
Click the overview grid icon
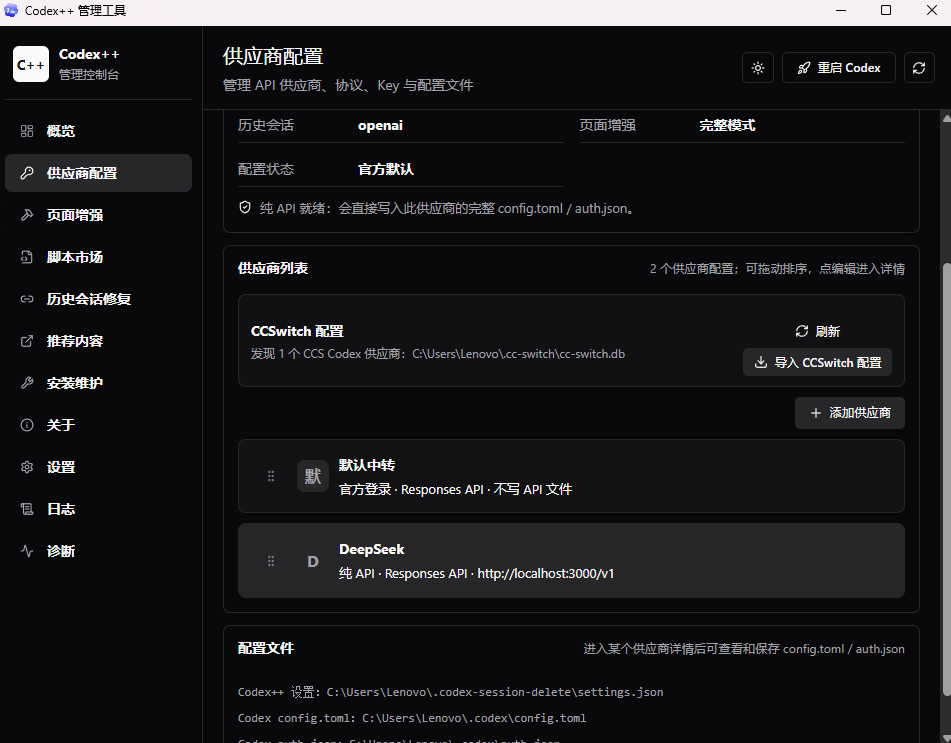coord(27,131)
